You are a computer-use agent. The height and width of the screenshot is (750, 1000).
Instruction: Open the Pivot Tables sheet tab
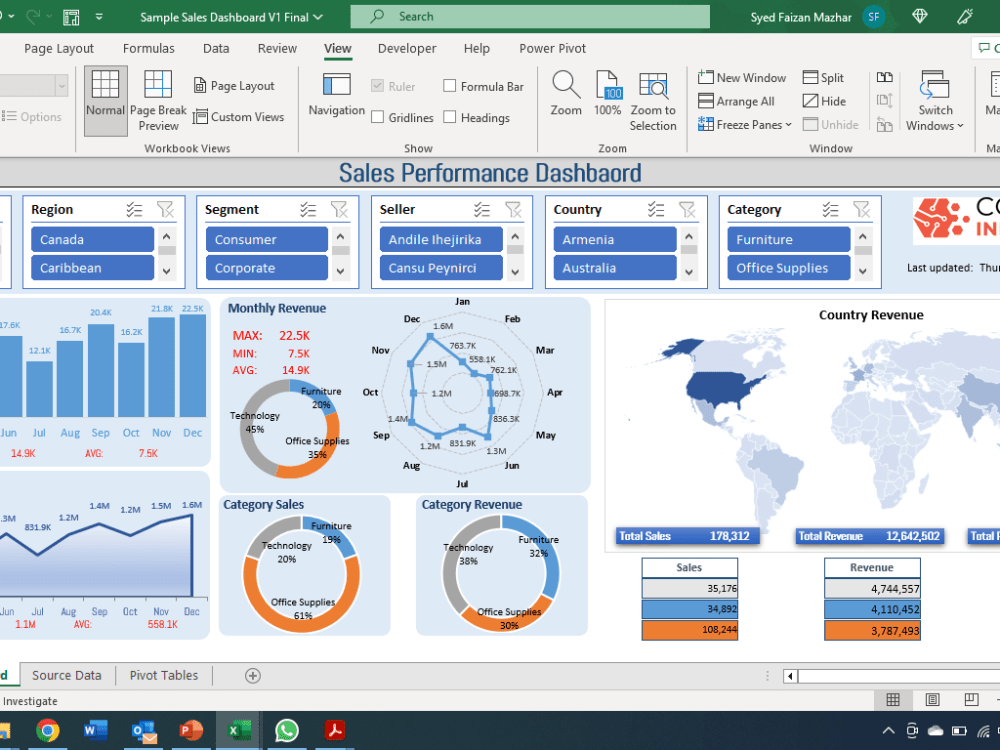click(x=163, y=675)
